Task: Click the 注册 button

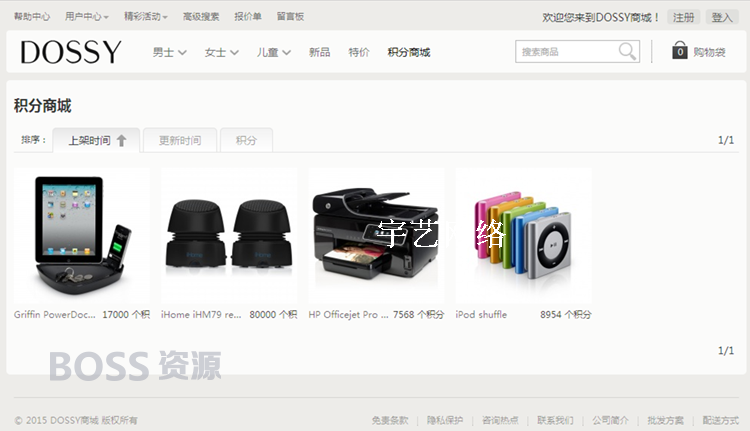Action: point(684,18)
